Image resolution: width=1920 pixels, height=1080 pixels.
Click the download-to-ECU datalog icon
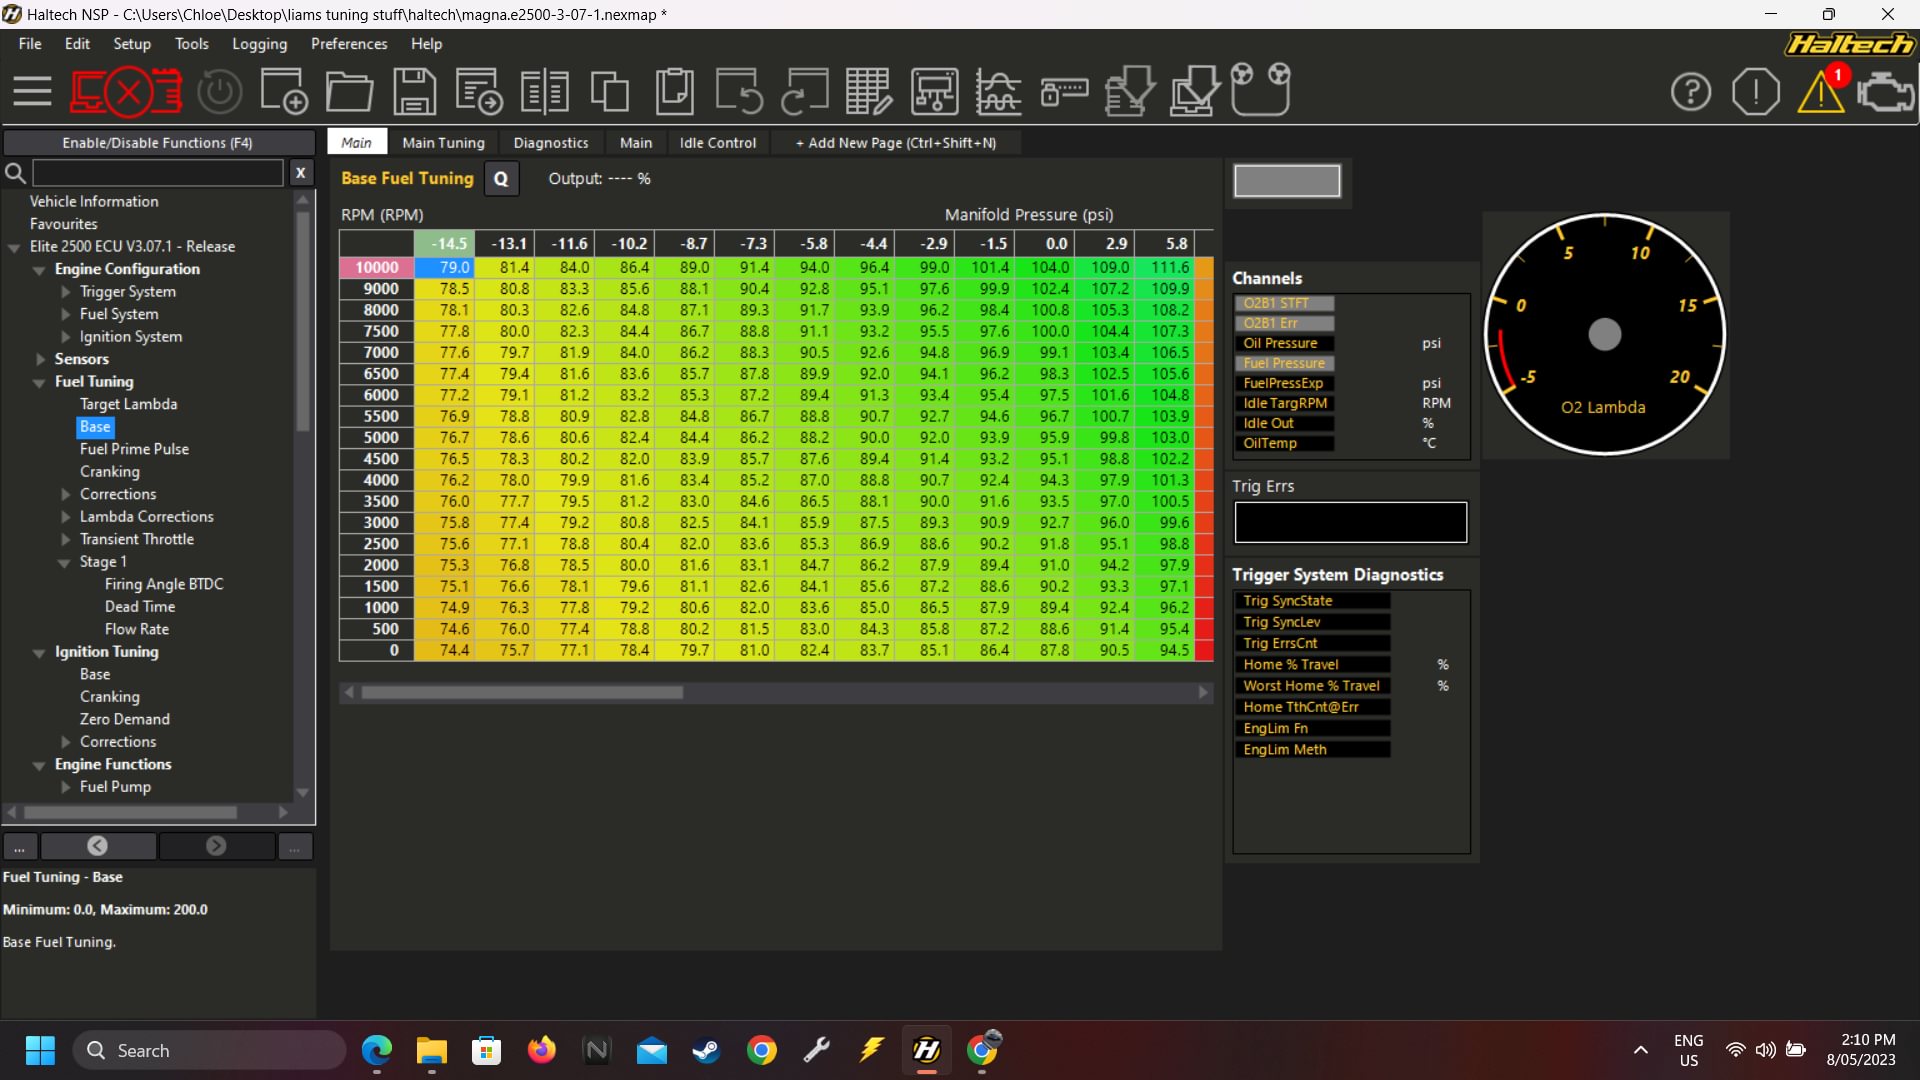tap(1130, 92)
